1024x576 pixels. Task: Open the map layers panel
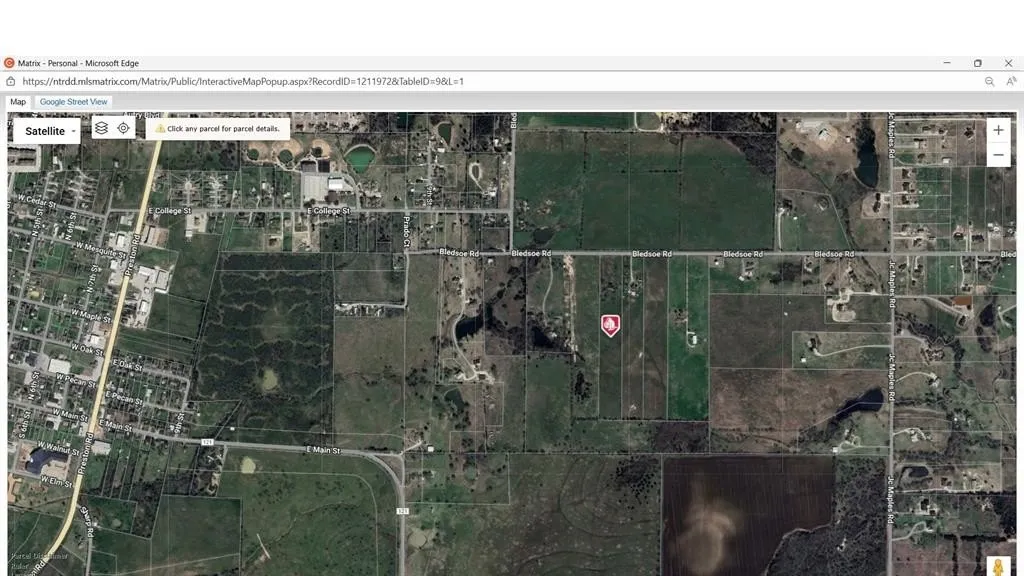(x=101, y=128)
